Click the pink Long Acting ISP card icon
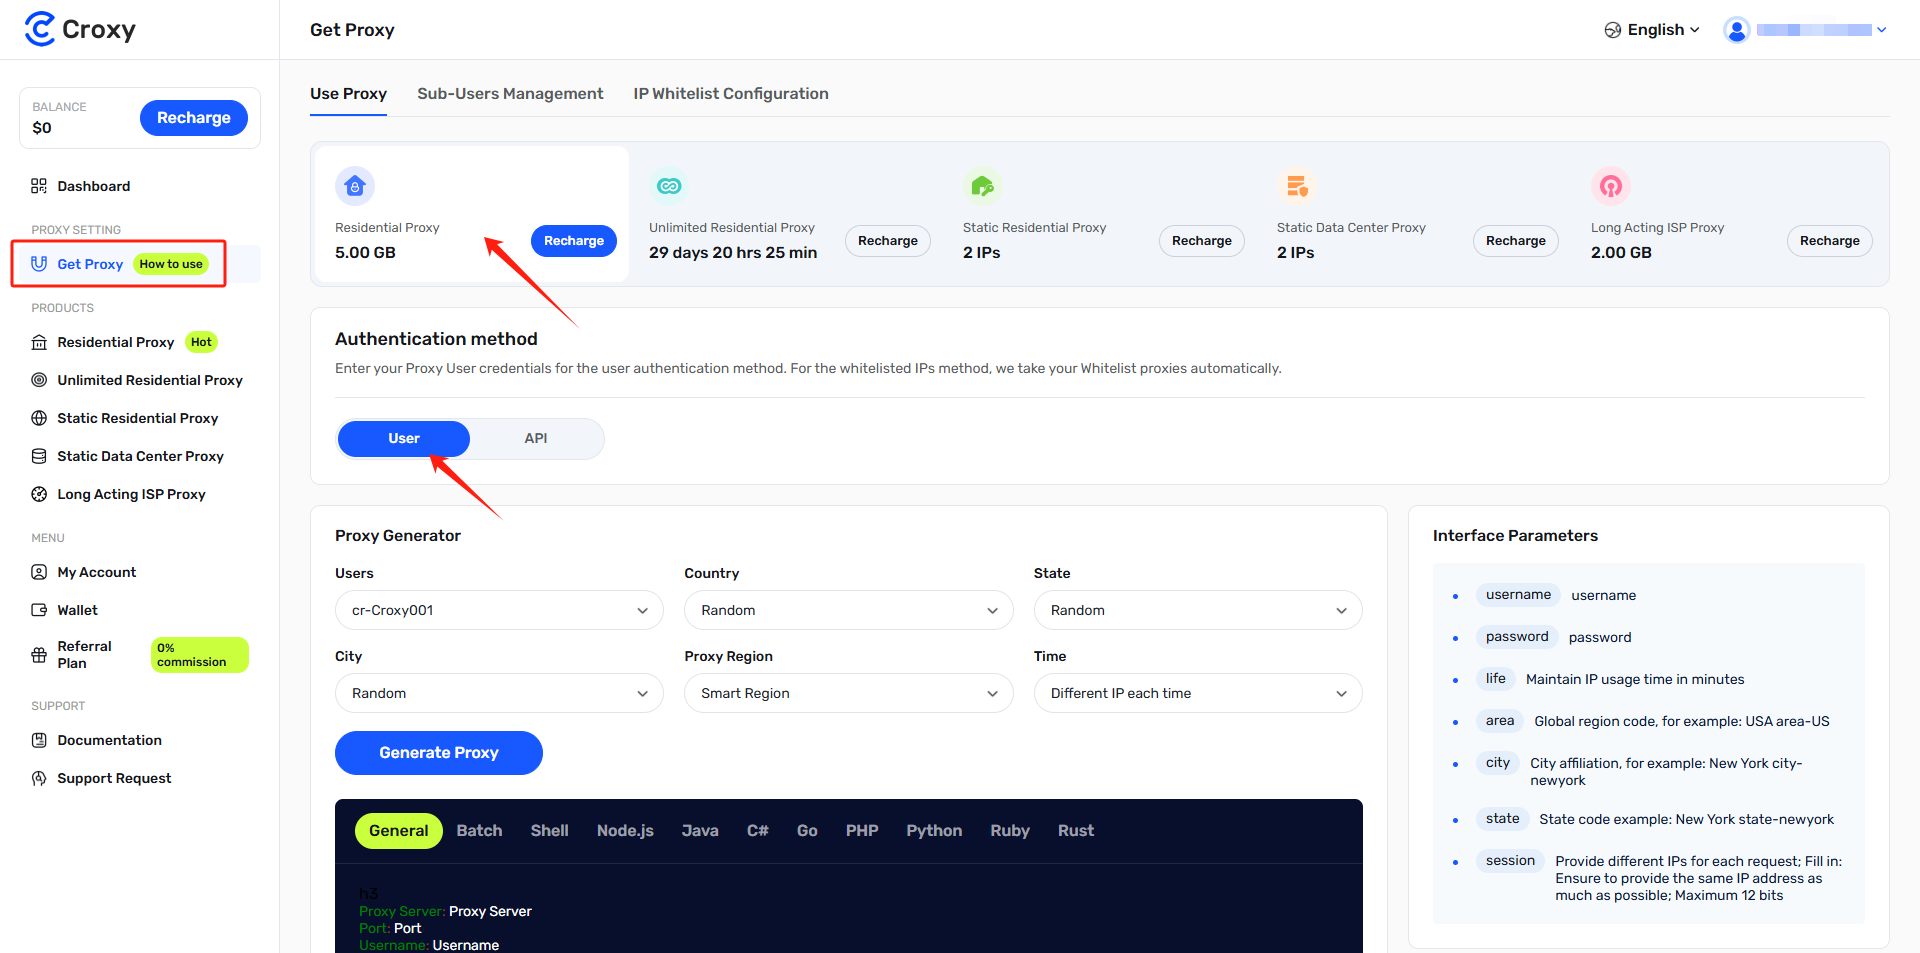 [1611, 186]
